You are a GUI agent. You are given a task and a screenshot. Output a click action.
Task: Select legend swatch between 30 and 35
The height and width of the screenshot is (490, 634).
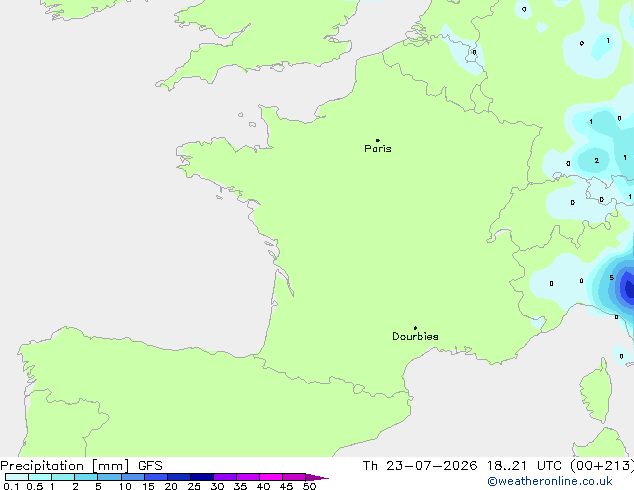225,477
